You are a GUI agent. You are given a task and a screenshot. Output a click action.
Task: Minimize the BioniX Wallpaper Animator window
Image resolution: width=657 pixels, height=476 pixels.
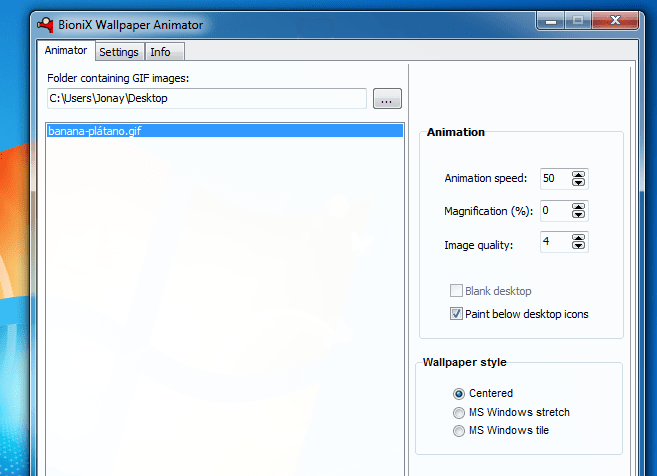point(551,20)
